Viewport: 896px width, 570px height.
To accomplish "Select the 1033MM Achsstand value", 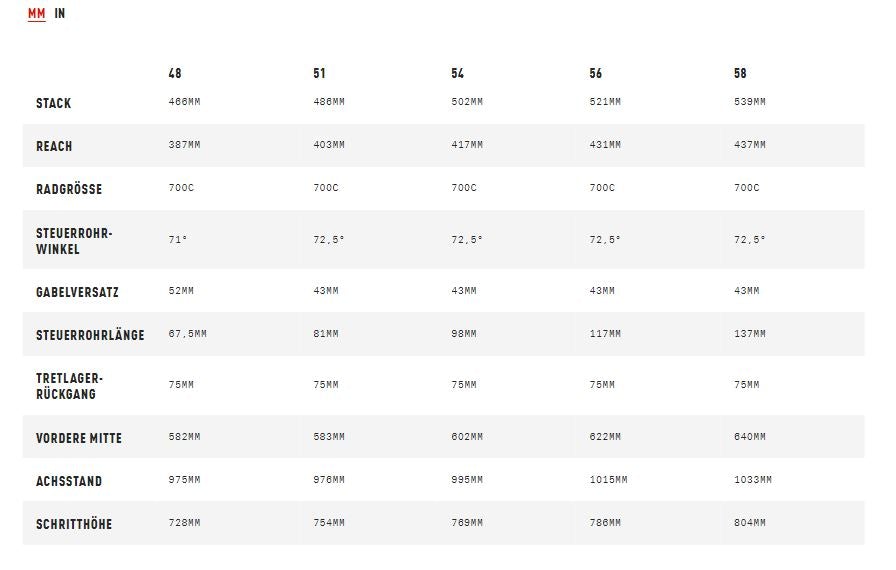I will click(753, 480).
